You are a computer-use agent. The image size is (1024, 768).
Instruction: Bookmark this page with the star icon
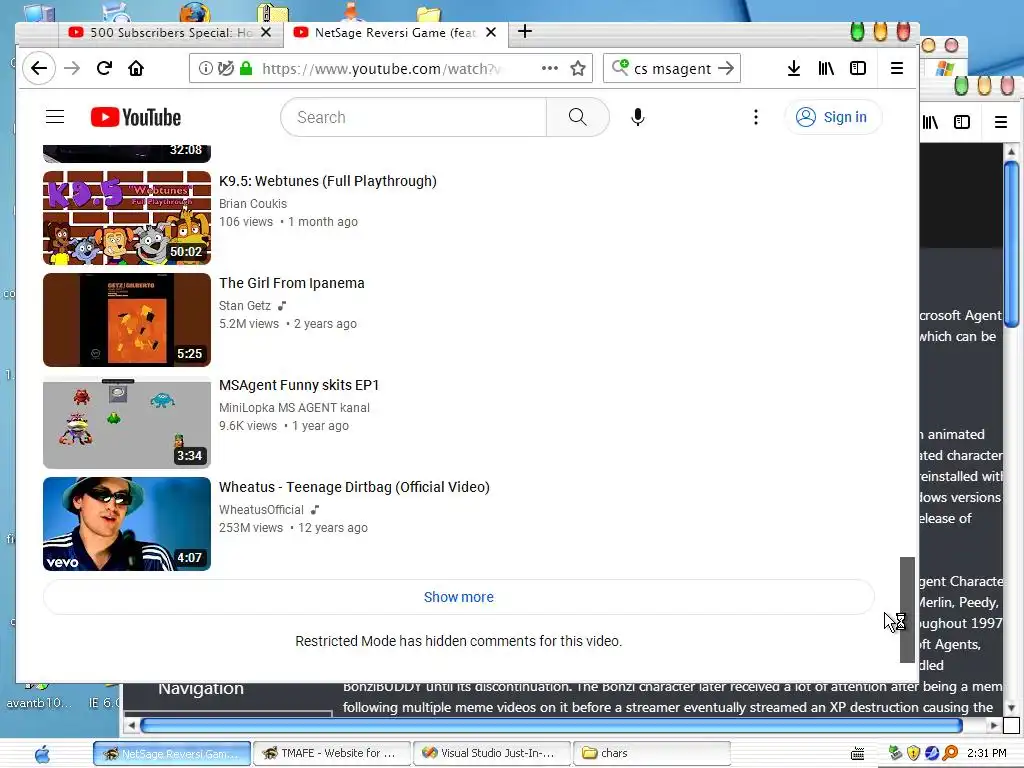click(x=577, y=69)
